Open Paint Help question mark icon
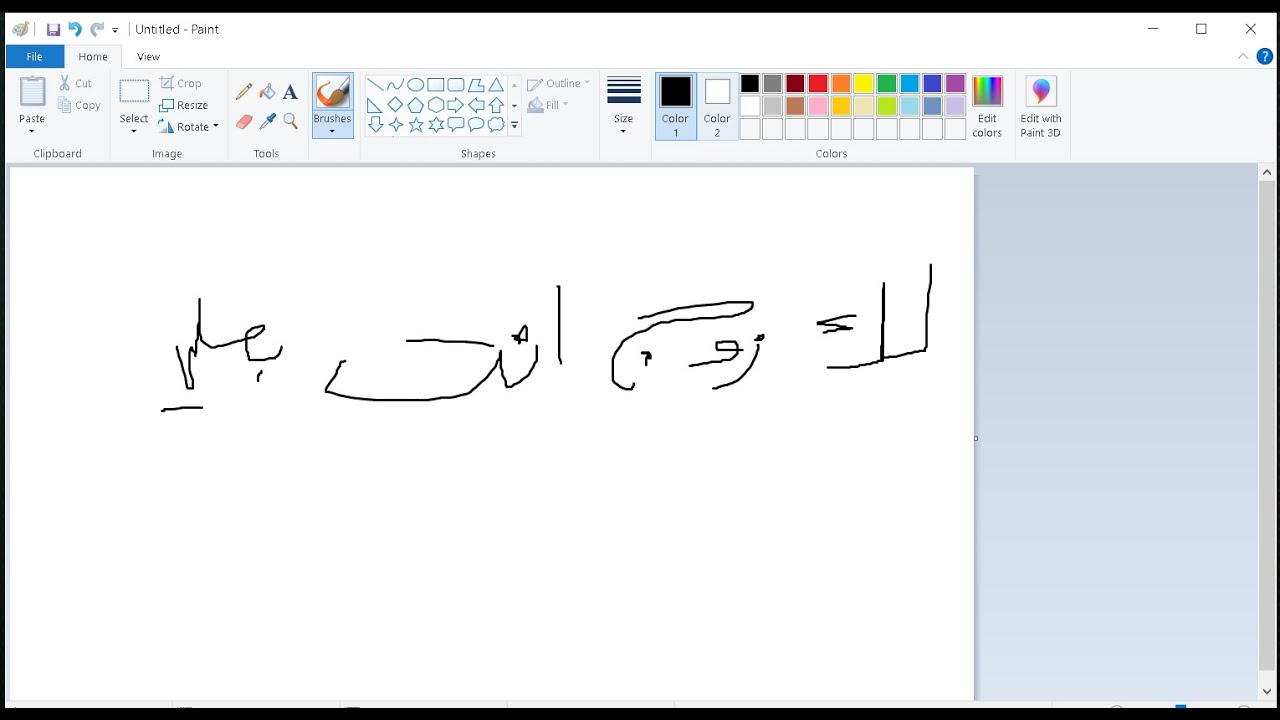Image resolution: width=1280 pixels, height=720 pixels. point(1264,57)
